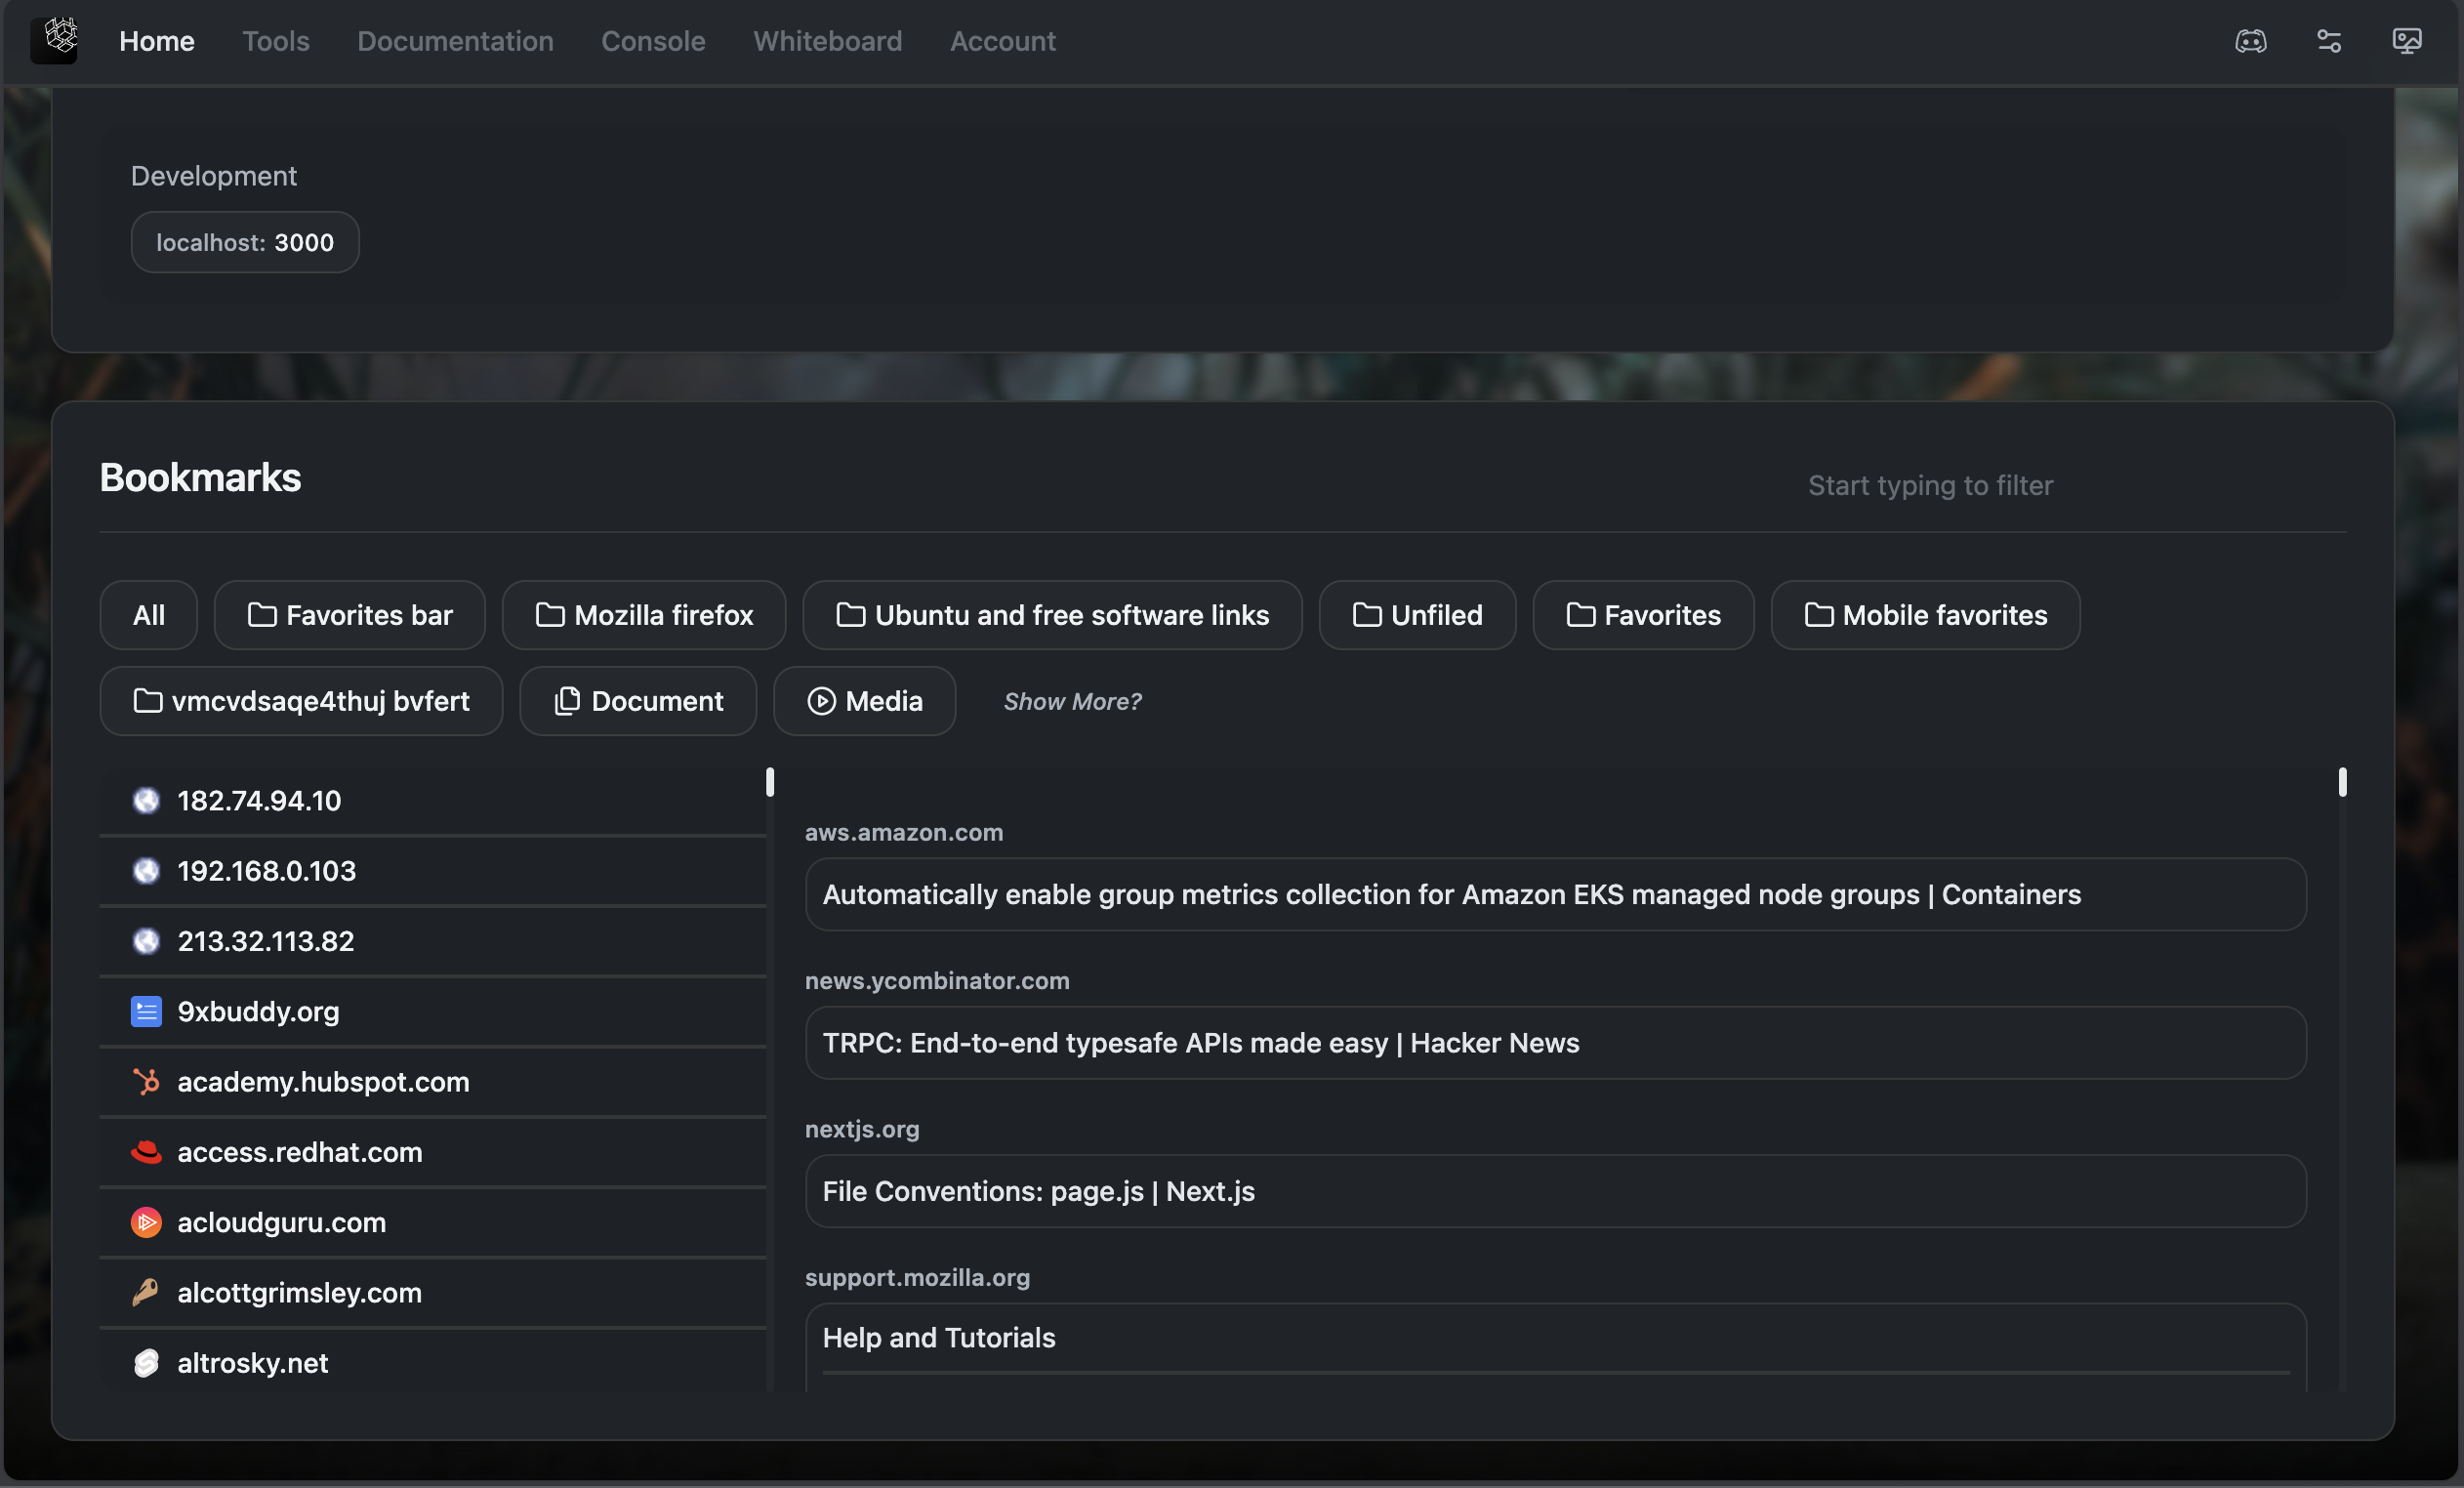
Task: Open the Amazon EKS group metrics bookmark
Action: (1555, 894)
